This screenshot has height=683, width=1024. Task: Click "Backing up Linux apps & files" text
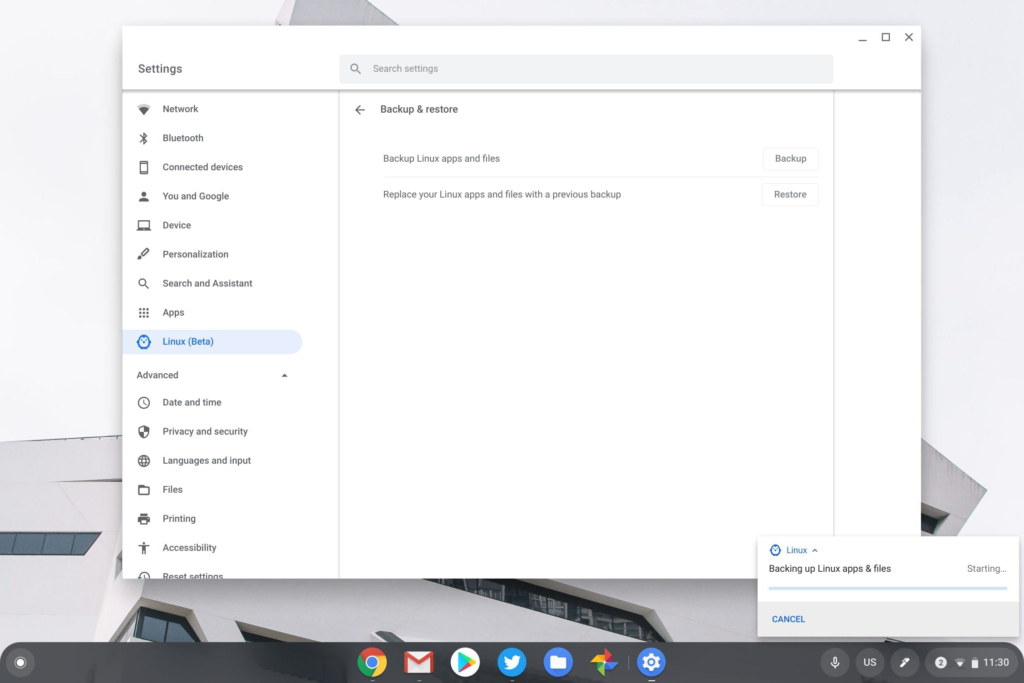coord(830,569)
